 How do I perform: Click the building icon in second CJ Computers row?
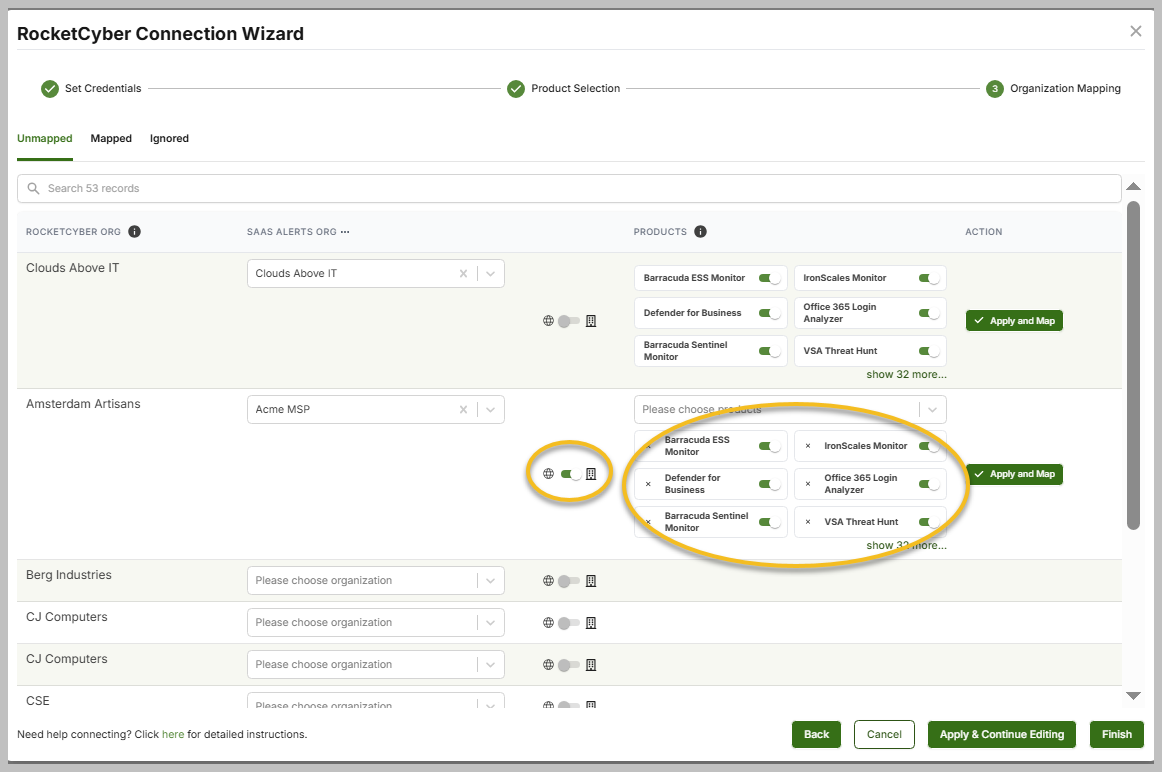pos(591,665)
